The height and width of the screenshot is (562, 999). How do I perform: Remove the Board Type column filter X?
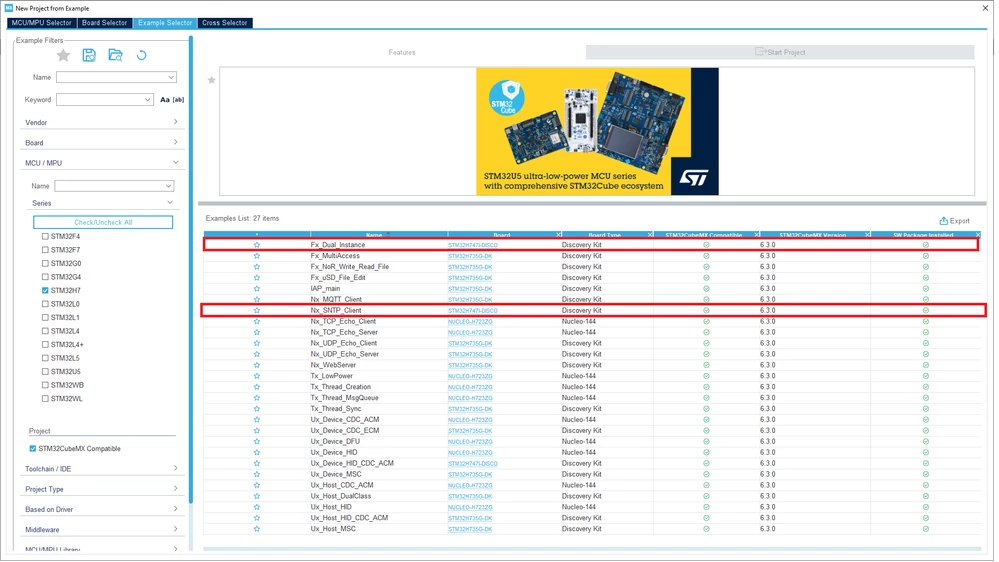[650, 234]
